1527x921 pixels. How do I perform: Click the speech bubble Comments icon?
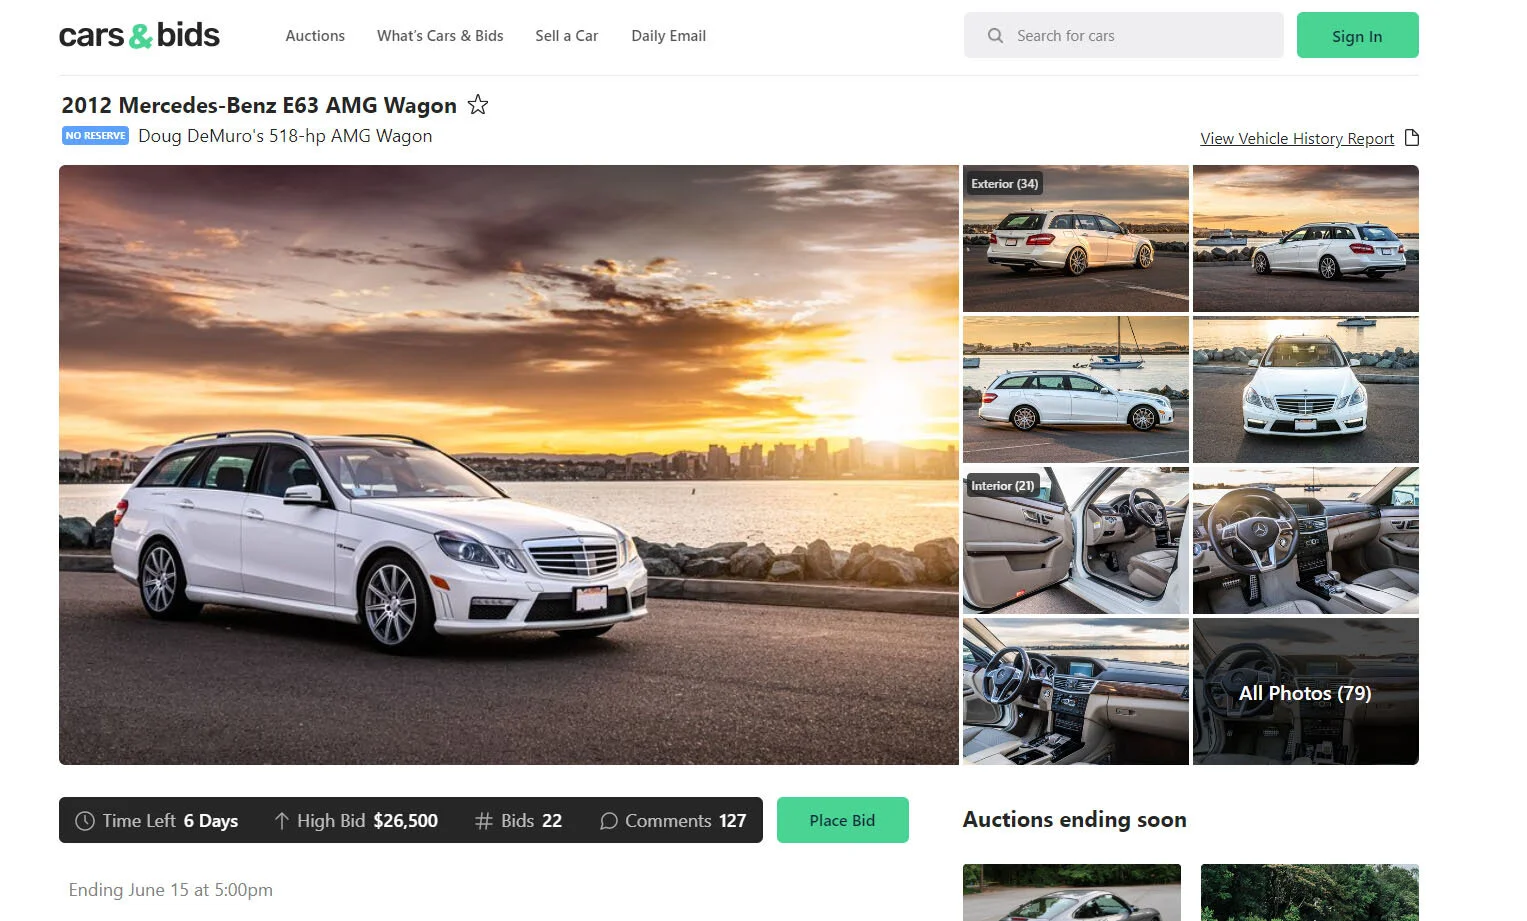coord(608,821)
